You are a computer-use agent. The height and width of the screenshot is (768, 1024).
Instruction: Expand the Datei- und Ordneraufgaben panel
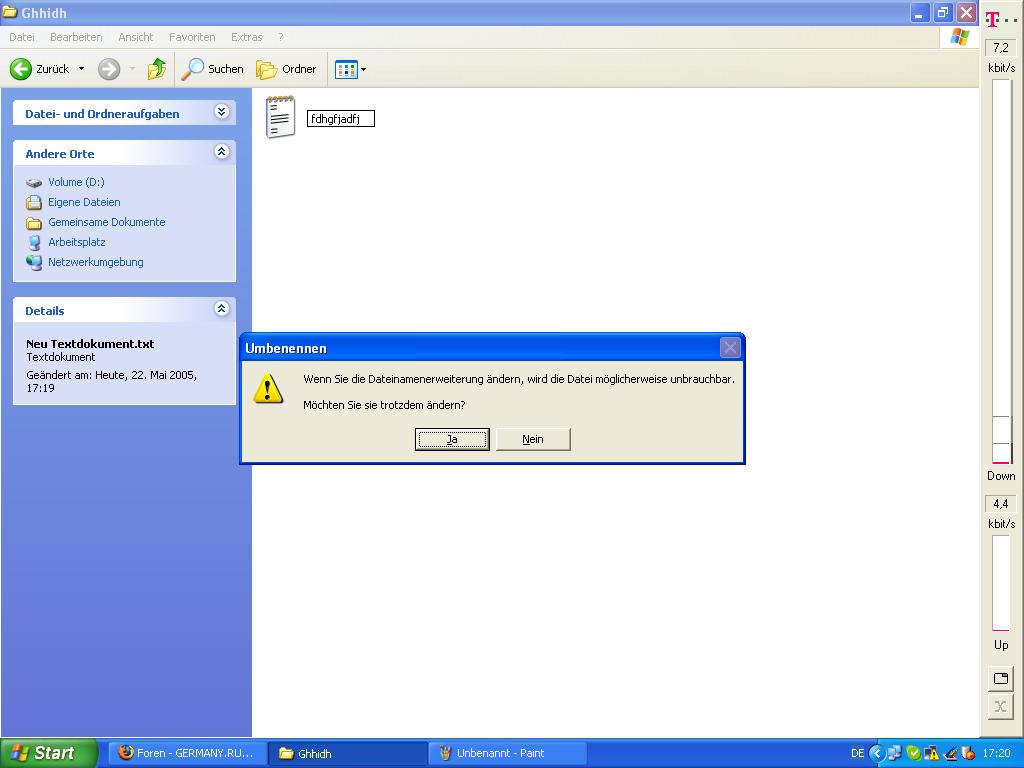[221, 112]
